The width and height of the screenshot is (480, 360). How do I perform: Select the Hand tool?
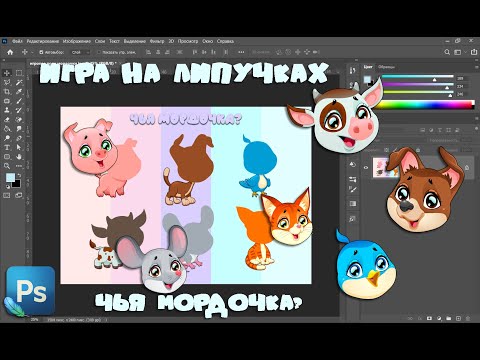click(x=19, y=157)
